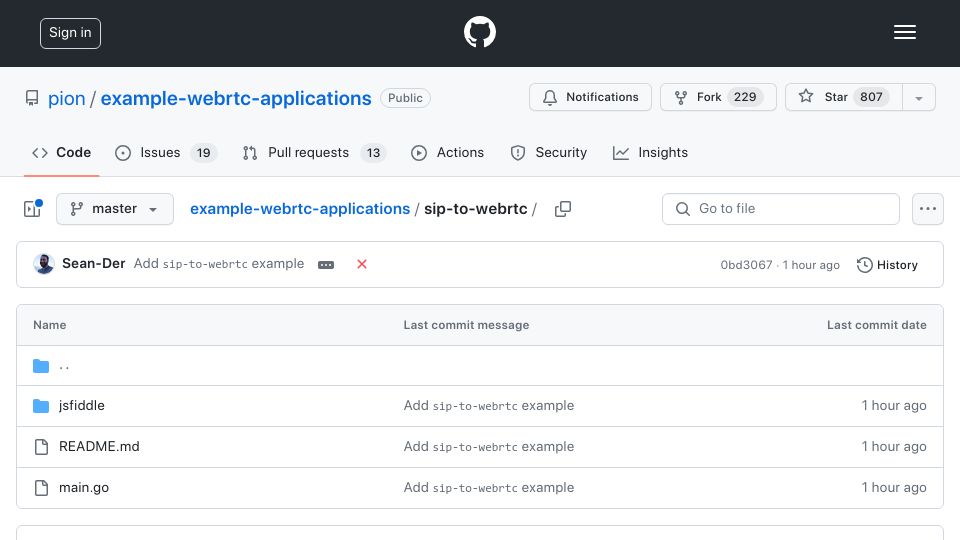960x540 pixels.
Task: Open the master branch selector dropdown
Action: pos(114,209)
